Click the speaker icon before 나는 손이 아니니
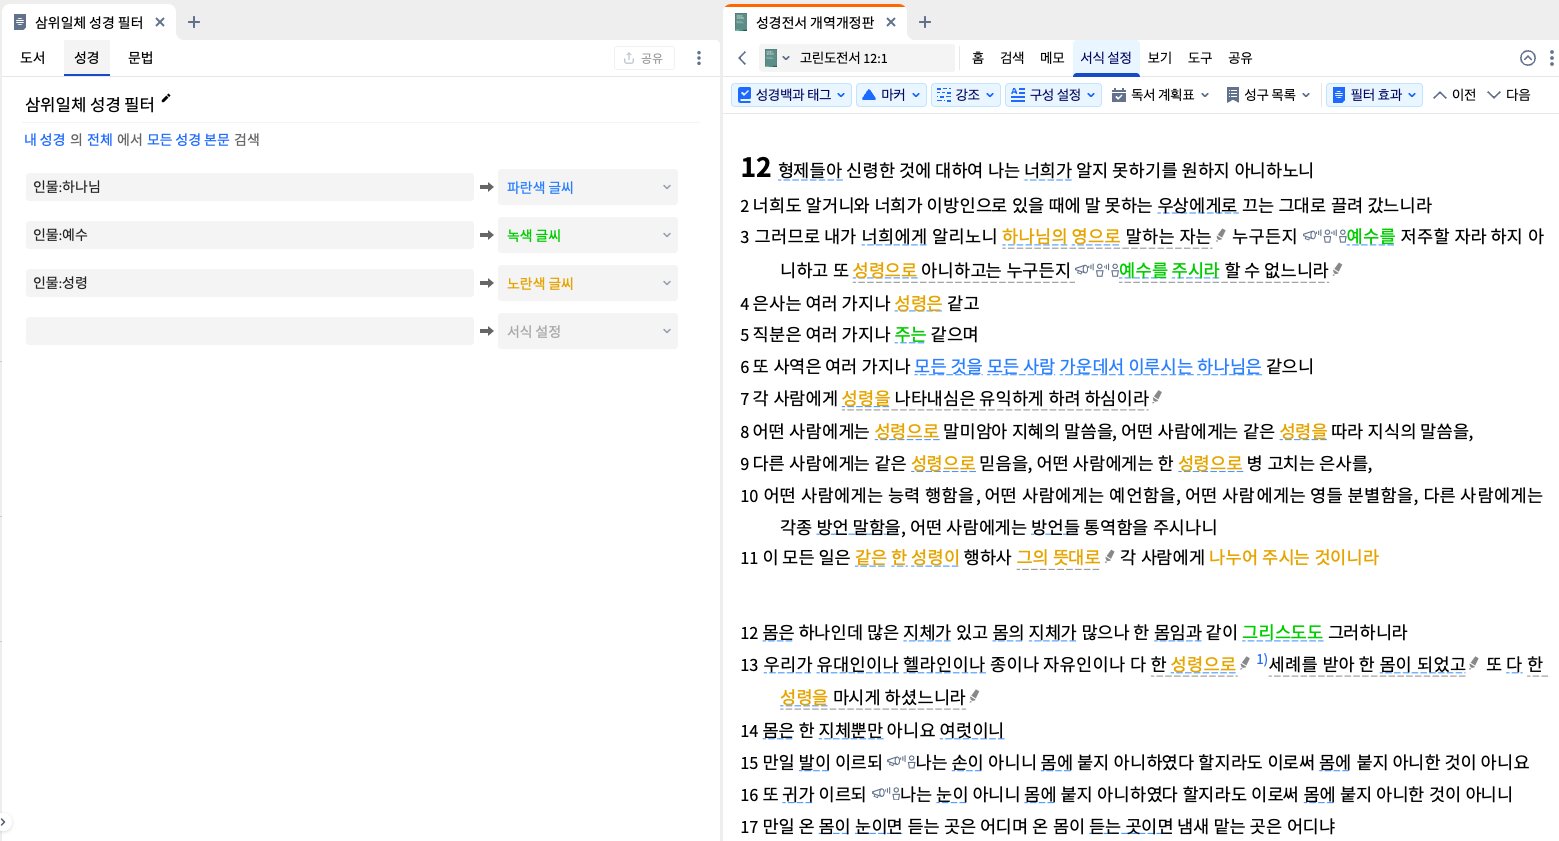Viewport: 1559px width, 841px height. tap(901, 762)
